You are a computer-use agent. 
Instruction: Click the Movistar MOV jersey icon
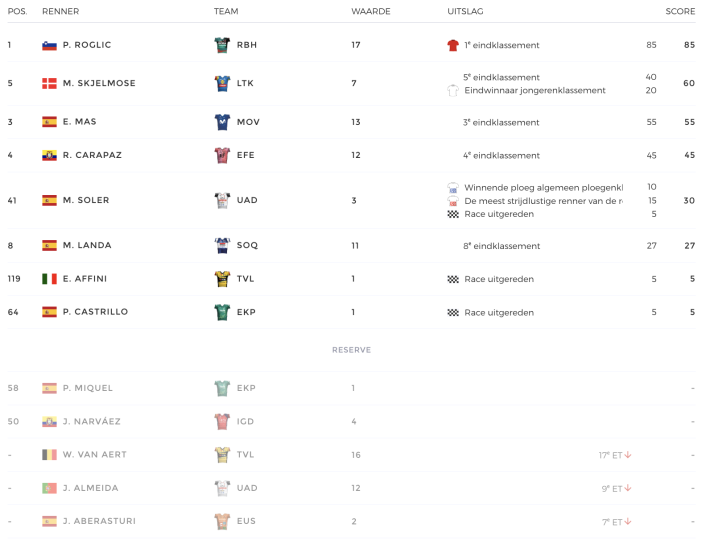[x=222, y=122]
